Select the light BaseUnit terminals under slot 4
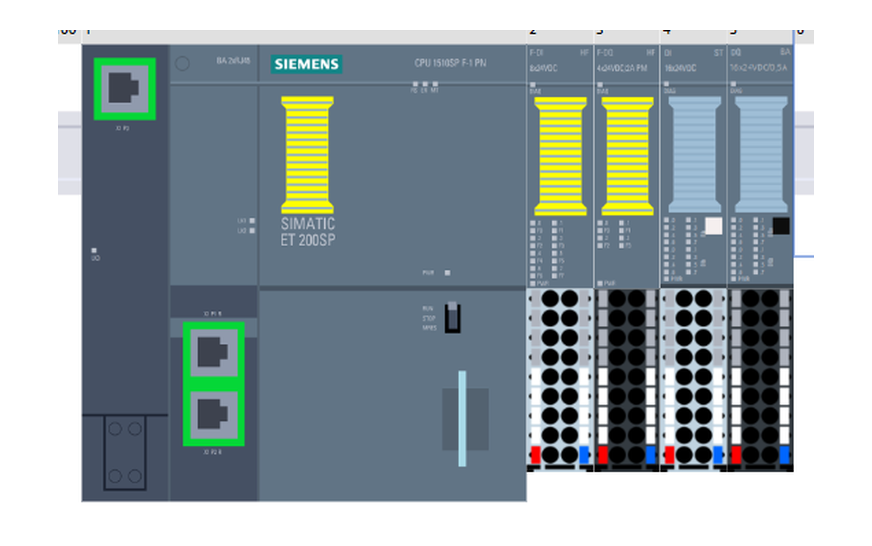This screenshot has height=546, width=872. pyautogui.click(x=693, y=380)
